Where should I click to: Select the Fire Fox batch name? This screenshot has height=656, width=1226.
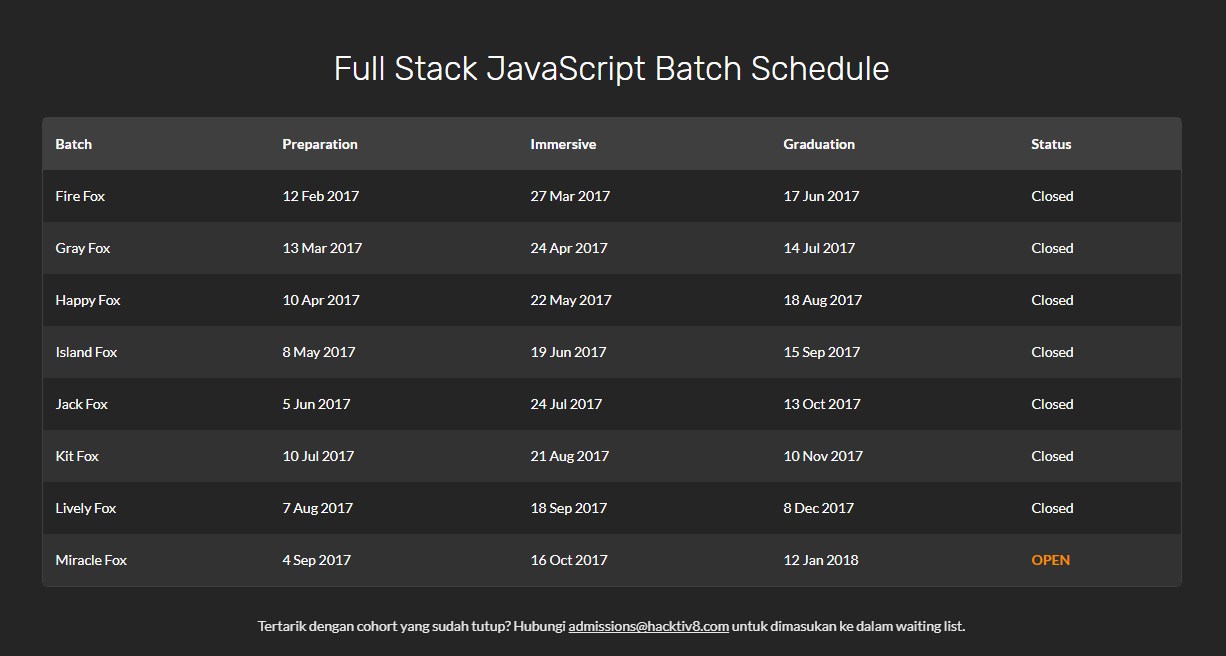80,196
